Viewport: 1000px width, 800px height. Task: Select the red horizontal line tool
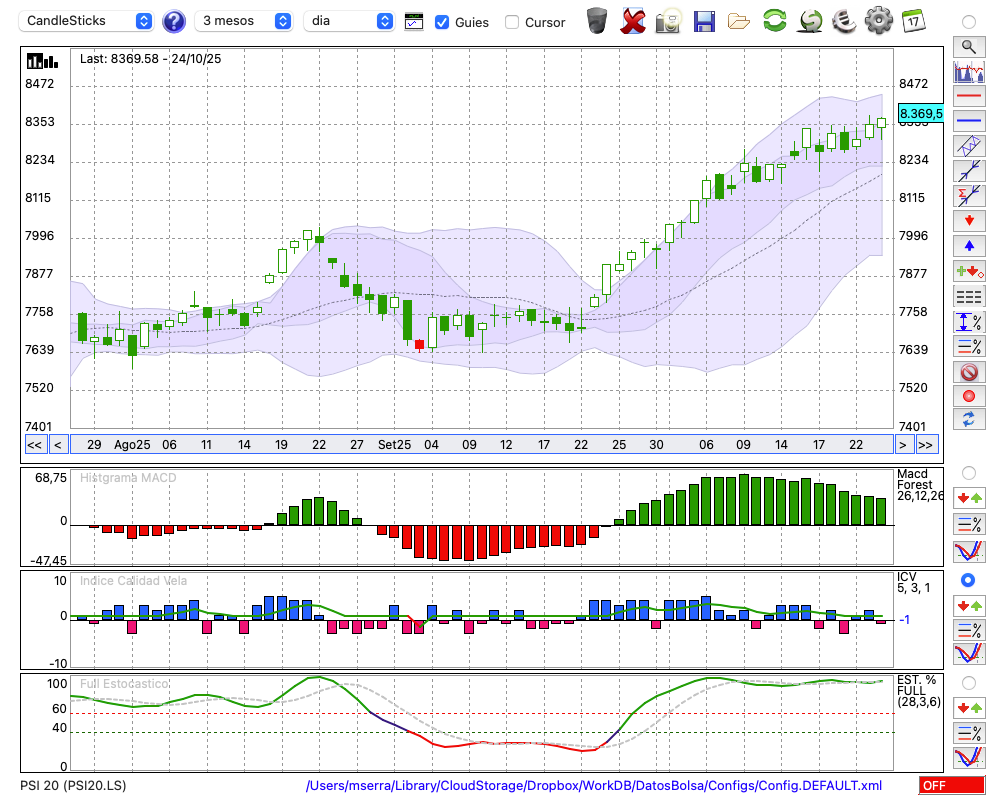click(968, 96)
